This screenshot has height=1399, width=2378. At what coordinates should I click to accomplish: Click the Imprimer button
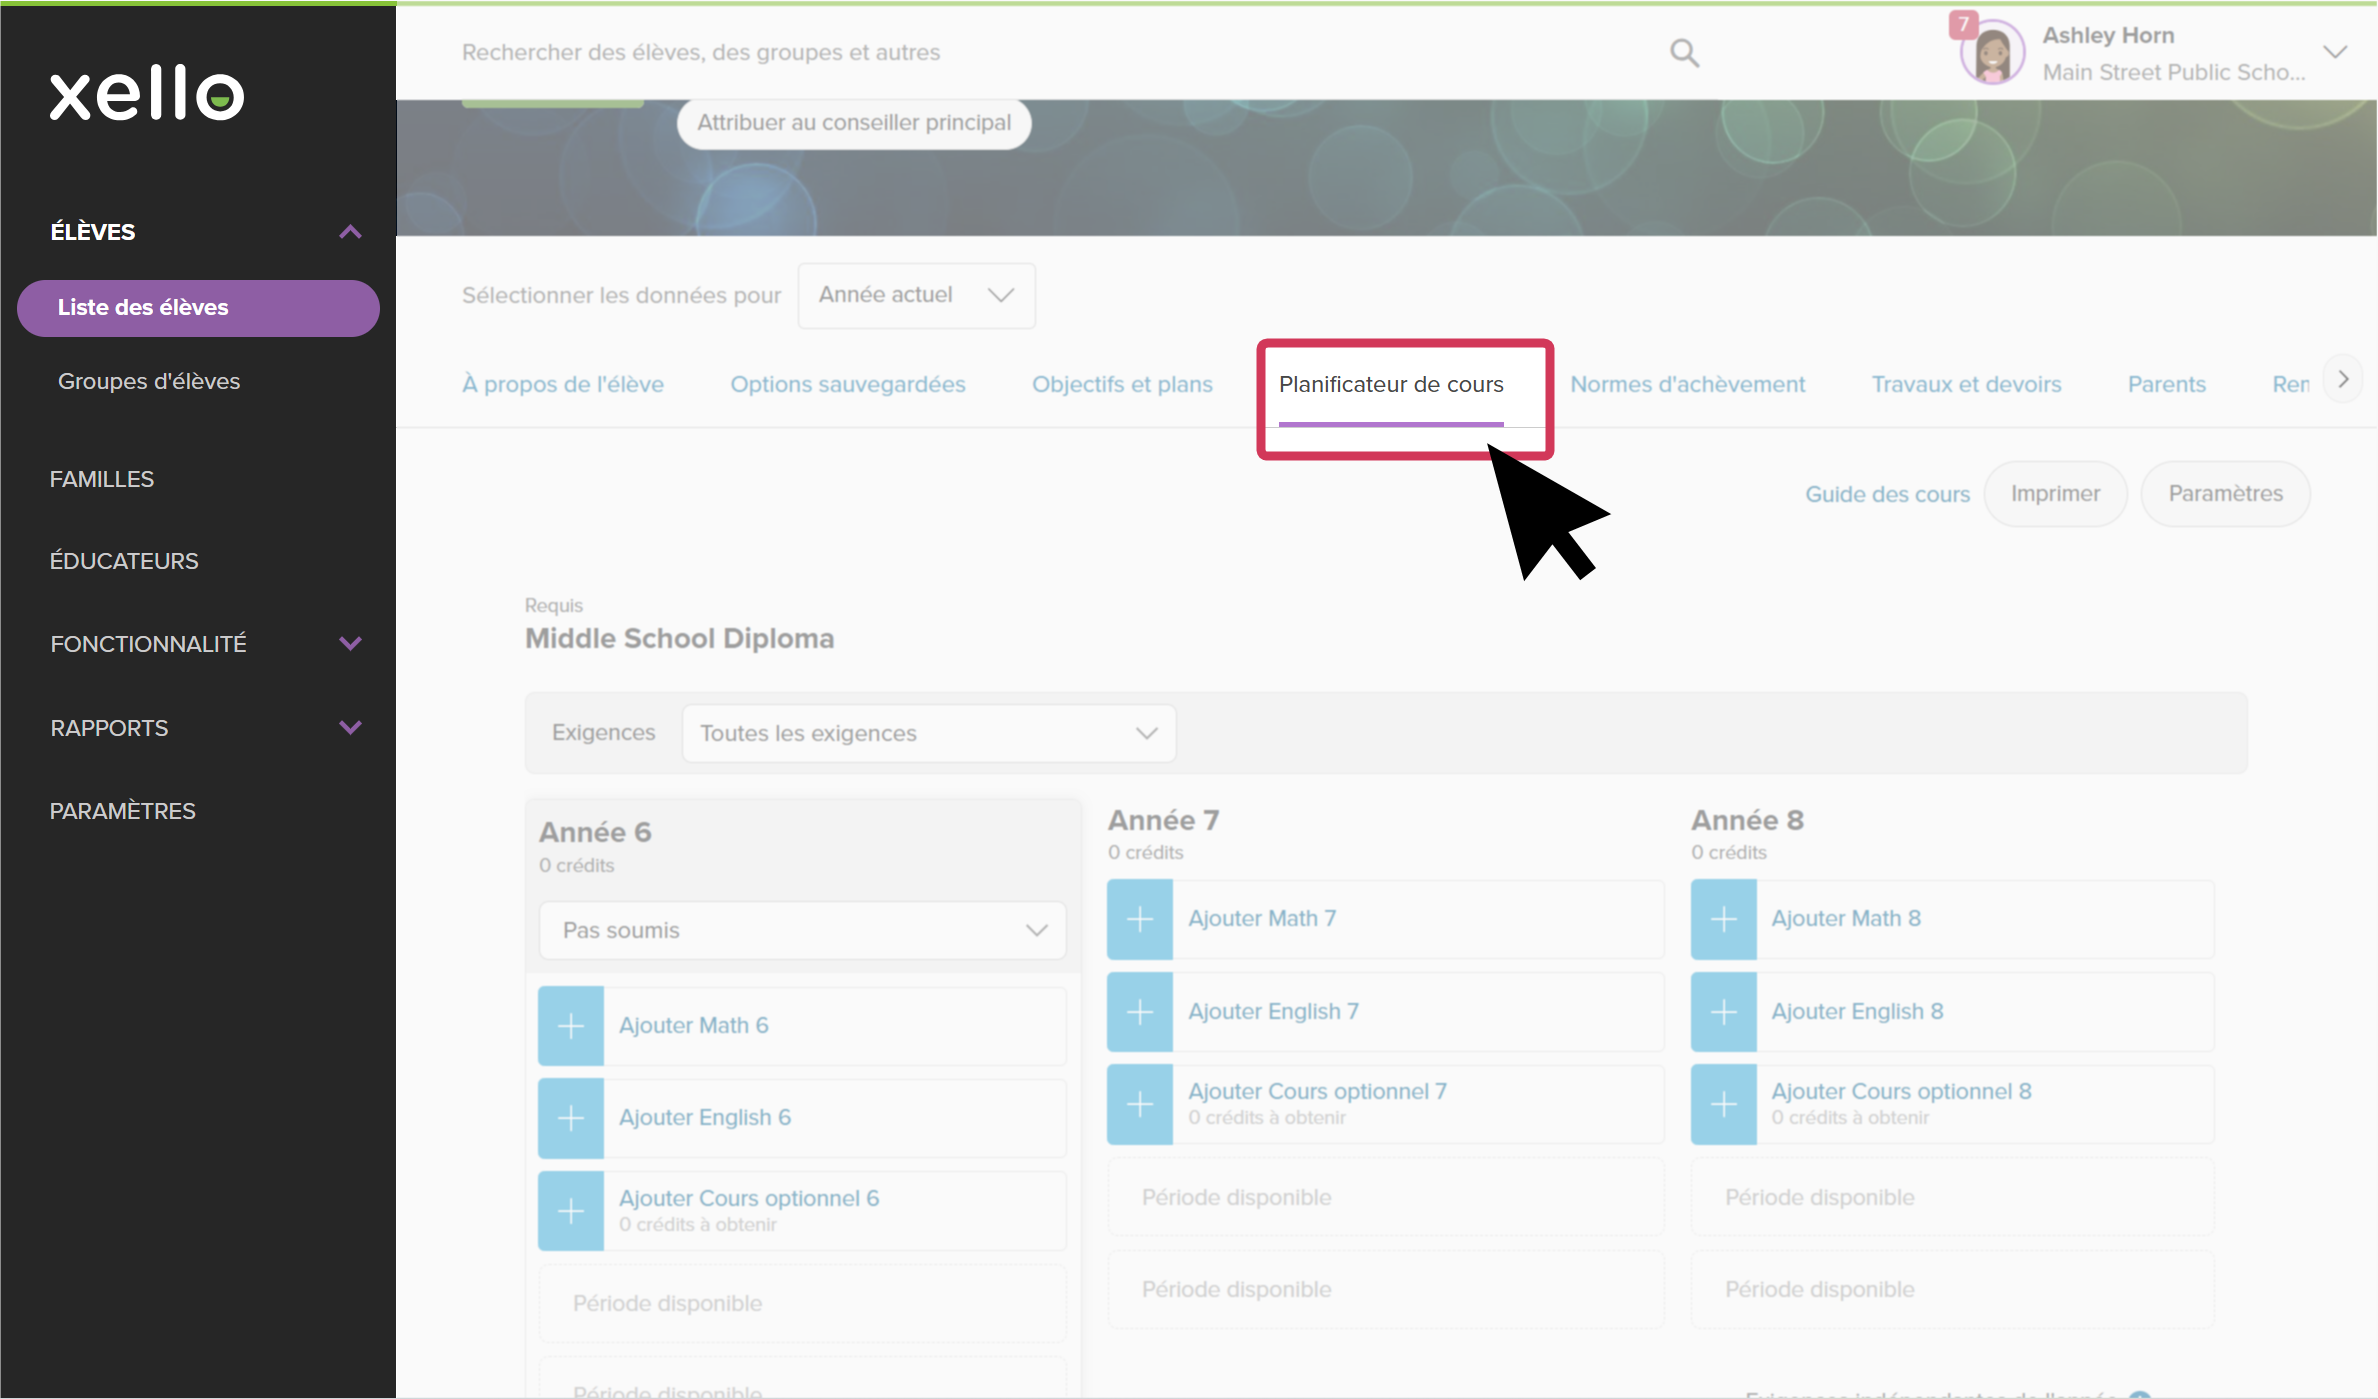click(x=2055, y=494)
